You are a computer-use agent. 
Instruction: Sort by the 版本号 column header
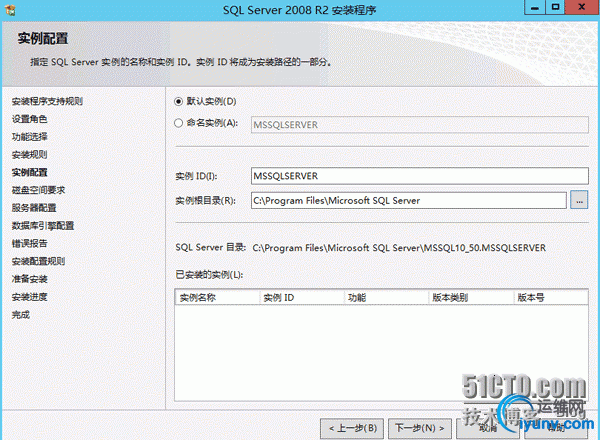(551, 297)
